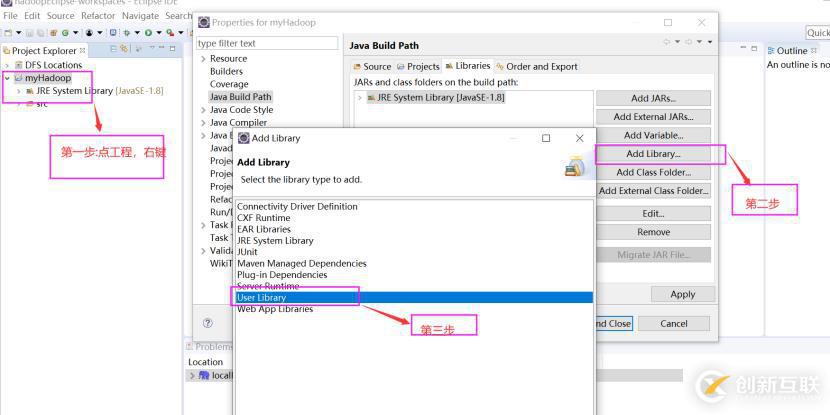Expand Java Compiler in Properties tree

[x=203, y=123]
